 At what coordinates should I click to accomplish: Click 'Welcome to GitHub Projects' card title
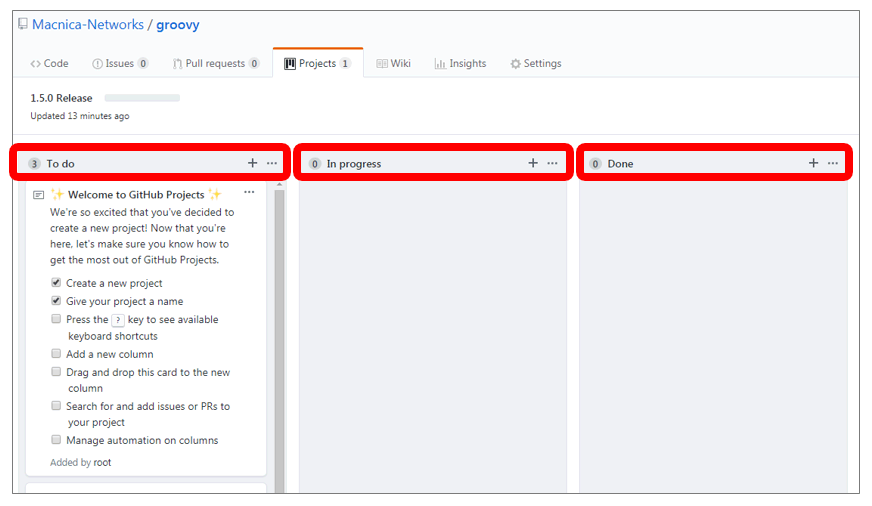(x=136, y=195)
